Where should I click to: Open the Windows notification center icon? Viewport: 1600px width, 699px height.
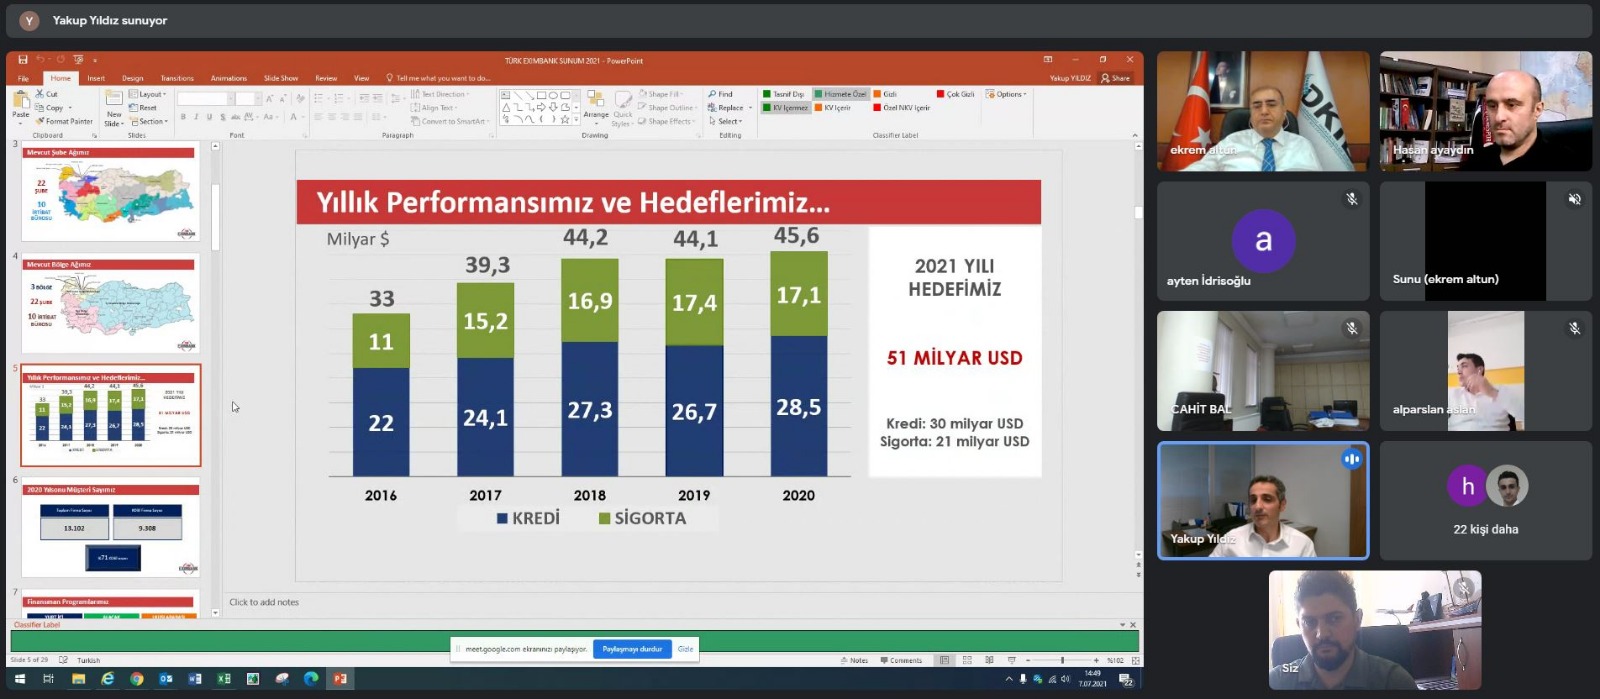(x=1126, y=680)
